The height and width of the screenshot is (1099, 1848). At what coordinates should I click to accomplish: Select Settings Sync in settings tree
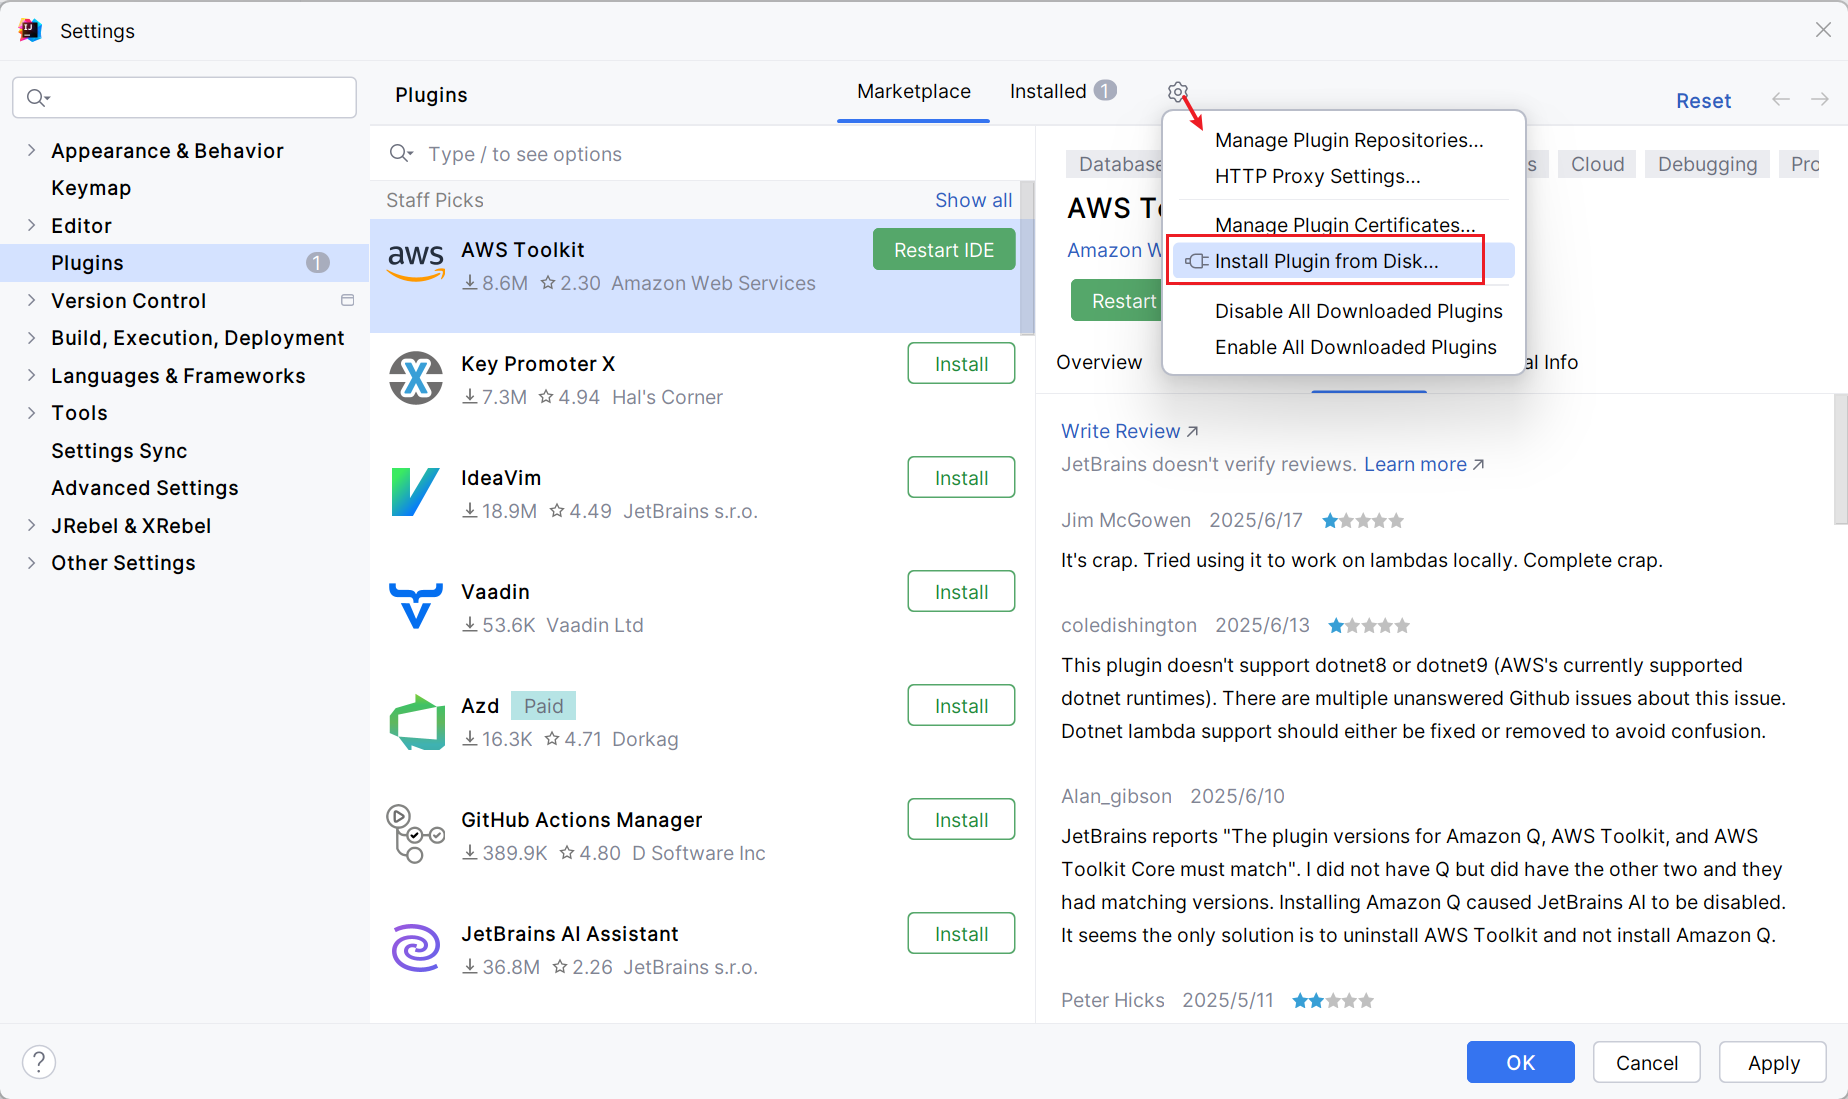coord(119,450)
